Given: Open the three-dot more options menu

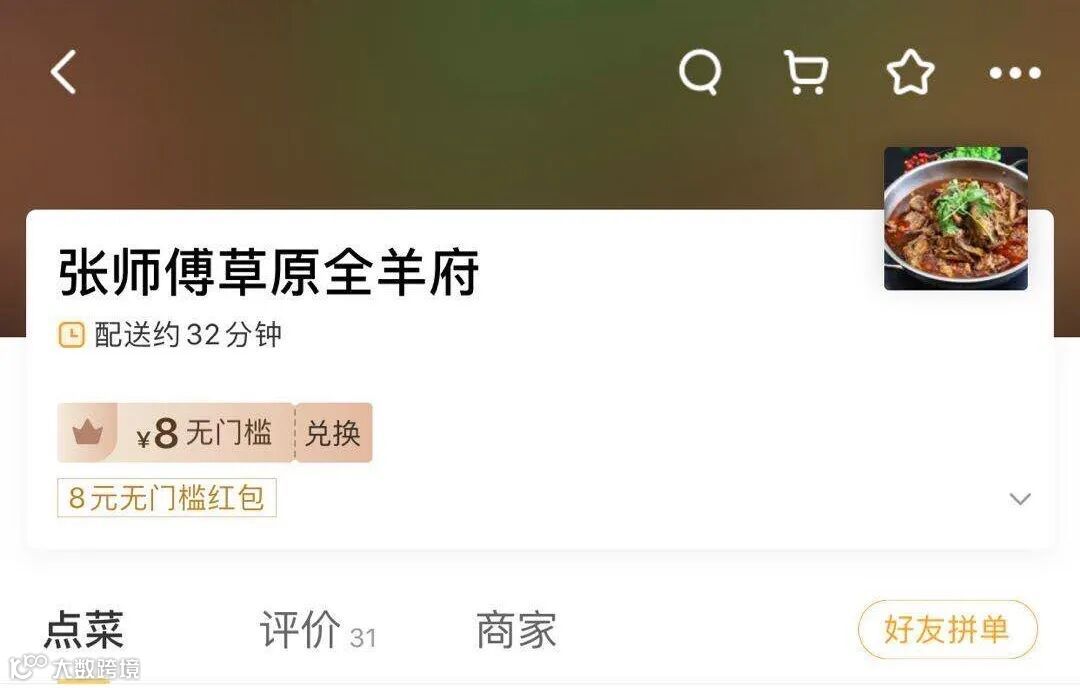Looking at the screenshot, I should (1015, 73).
